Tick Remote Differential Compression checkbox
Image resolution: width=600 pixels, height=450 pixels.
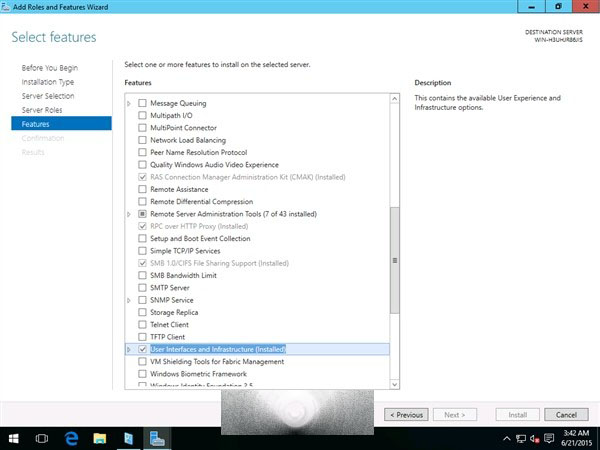click(x=142, y=201)
